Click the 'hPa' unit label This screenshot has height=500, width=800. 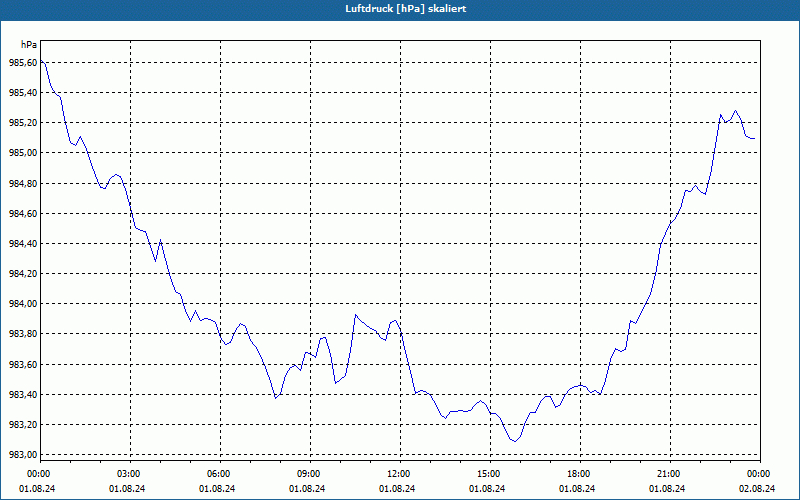click(29, 44)
